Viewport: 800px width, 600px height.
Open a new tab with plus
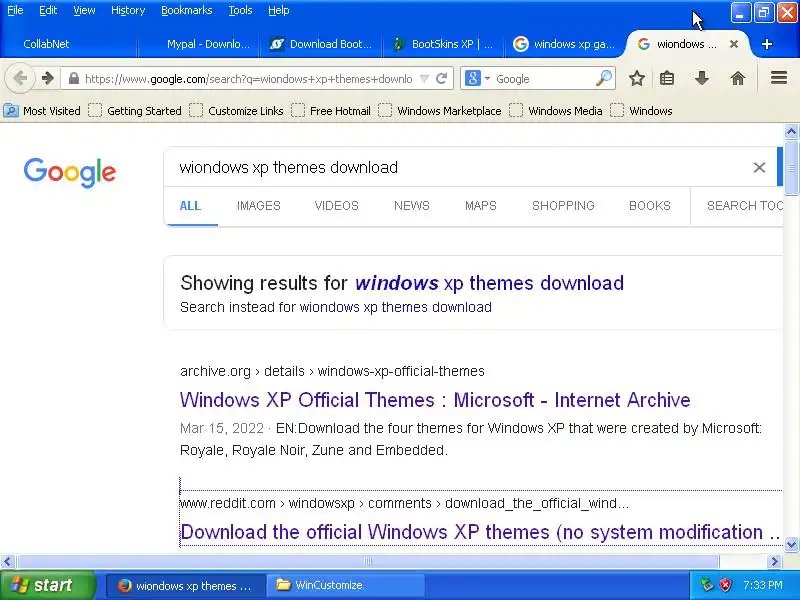coord(766,44)
